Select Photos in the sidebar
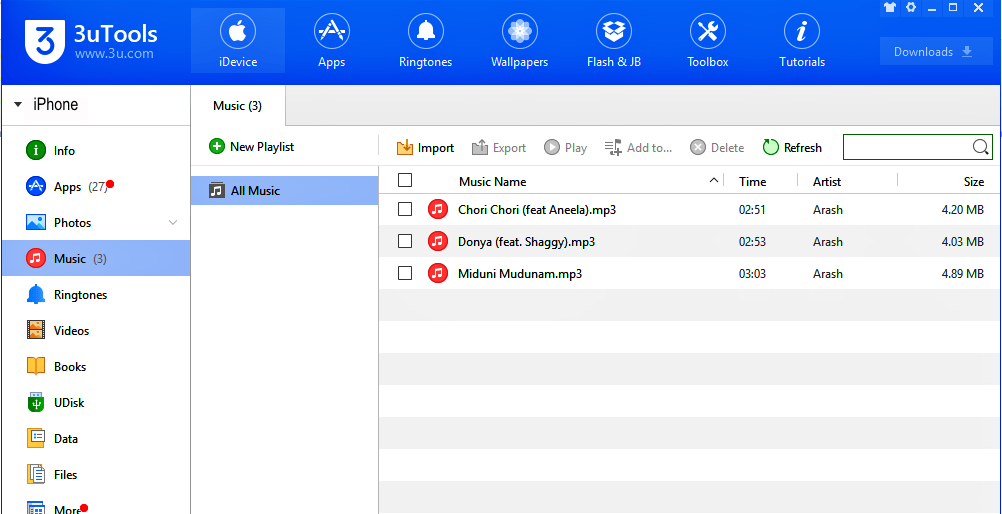Screen dimensions: 1002x514 pyautogui.click(x=96, y=222)
